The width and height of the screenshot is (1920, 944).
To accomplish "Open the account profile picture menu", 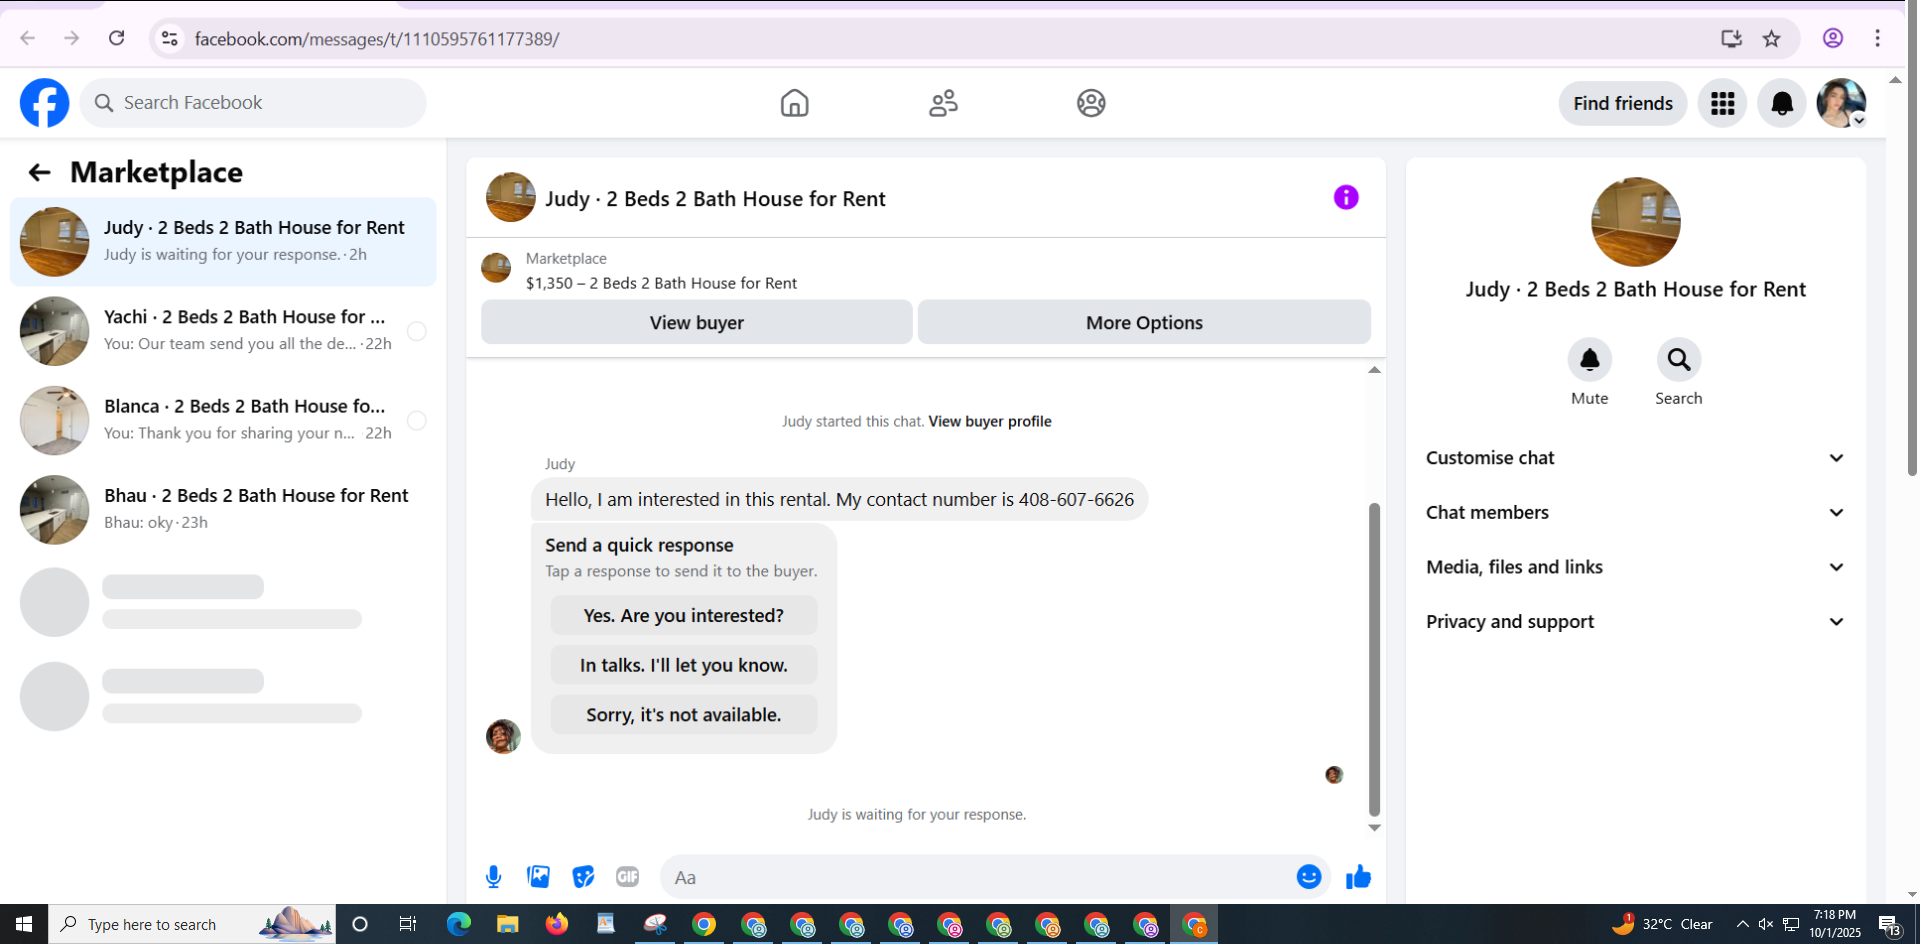I will (1841, 103).
